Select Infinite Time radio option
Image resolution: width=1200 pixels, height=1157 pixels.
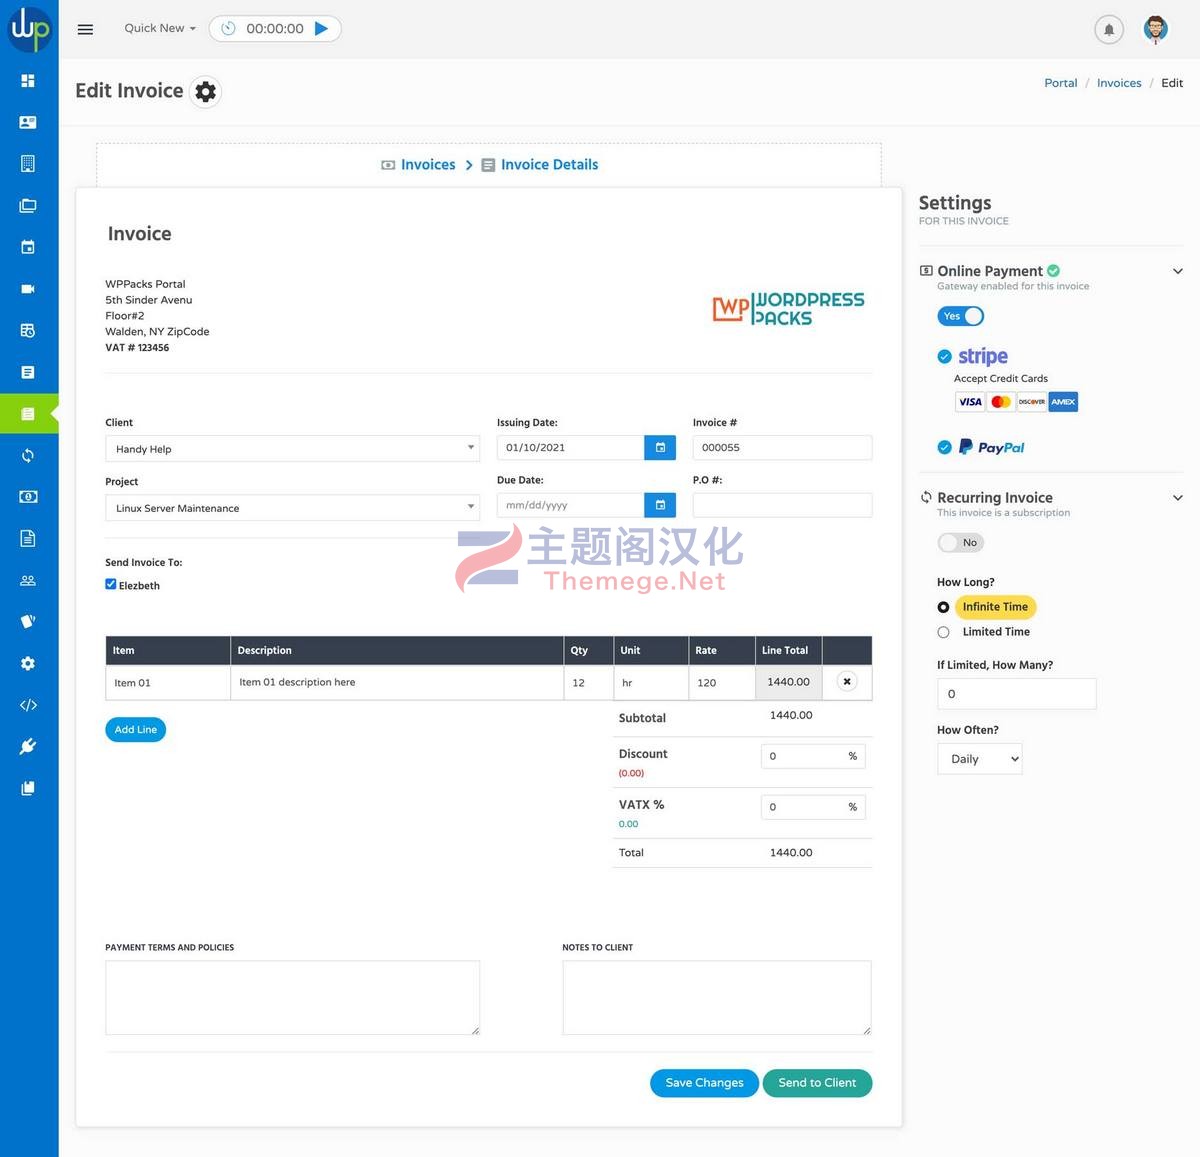[x=943, y=607]
